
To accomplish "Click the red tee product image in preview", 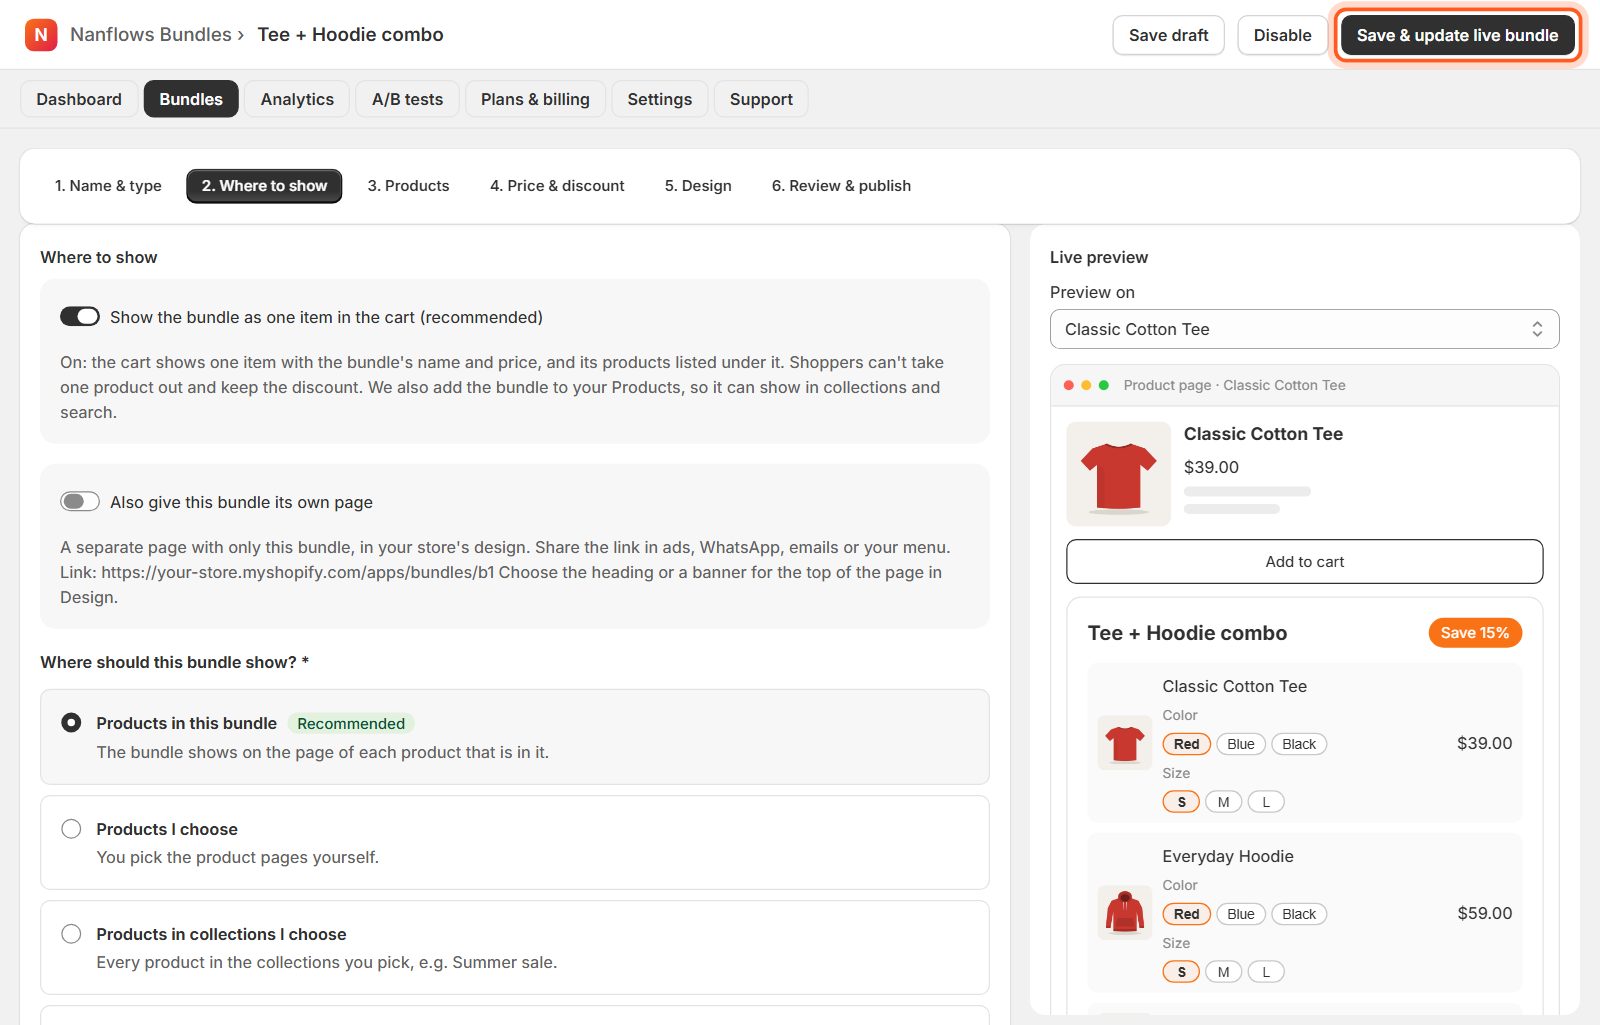I will pos(1118,474).
